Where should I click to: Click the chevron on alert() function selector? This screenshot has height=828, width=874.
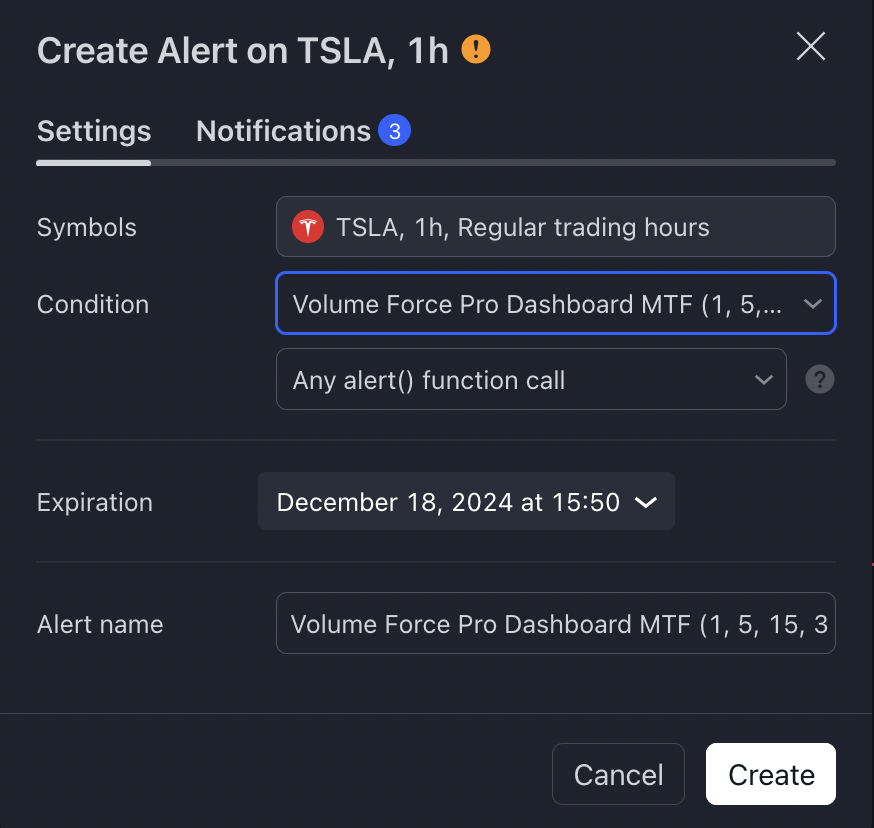[764, 380]
